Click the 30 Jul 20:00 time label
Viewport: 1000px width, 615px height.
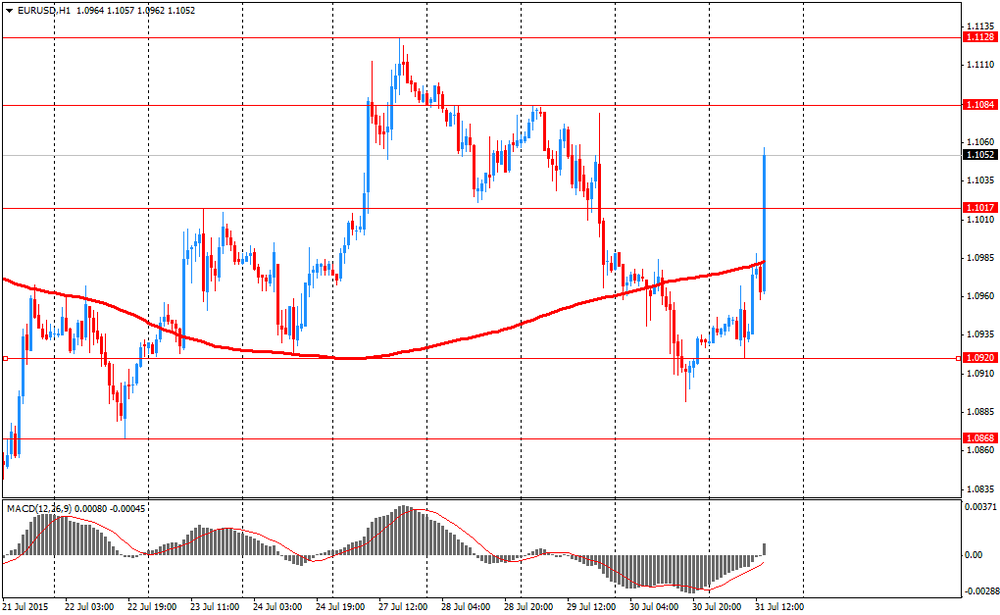pos(716,607)
